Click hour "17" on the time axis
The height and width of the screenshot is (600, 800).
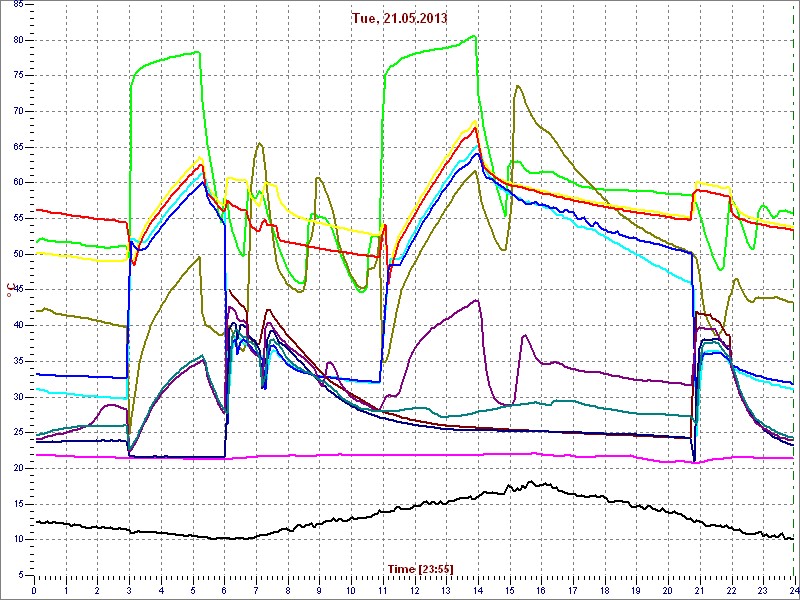pyautogui.click(x=572, y=590)
